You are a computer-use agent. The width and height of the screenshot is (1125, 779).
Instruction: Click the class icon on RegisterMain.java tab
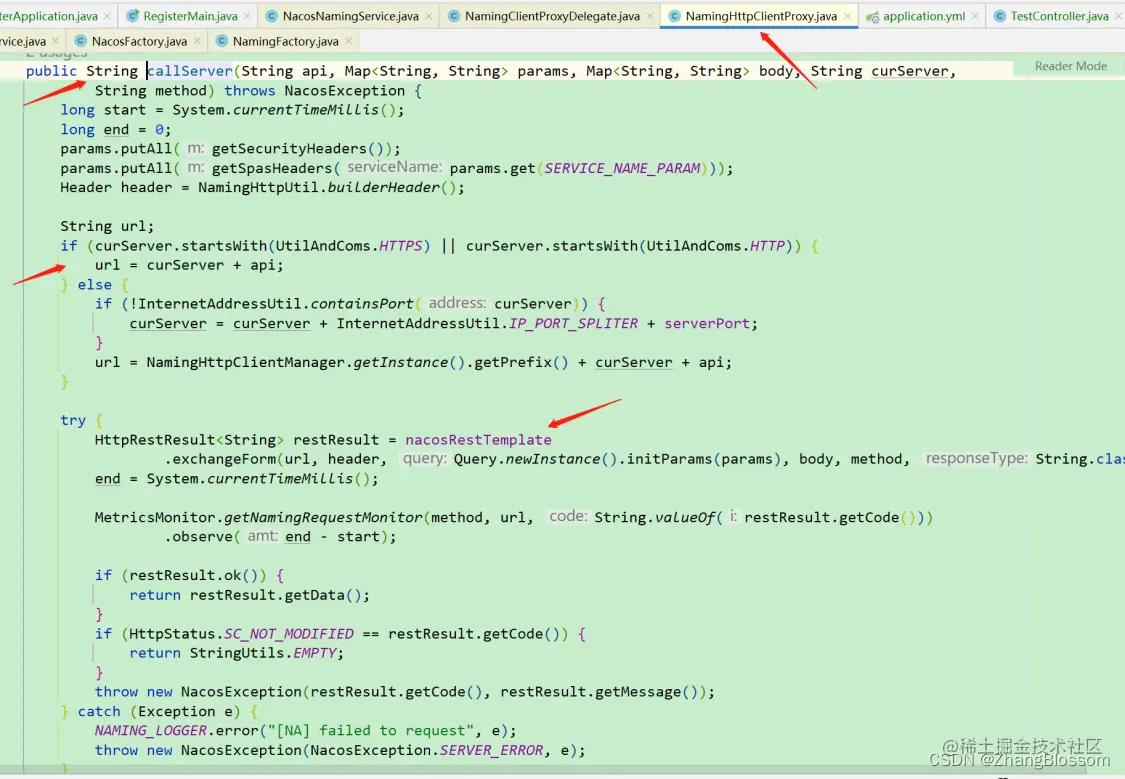(x=133, y=16)
